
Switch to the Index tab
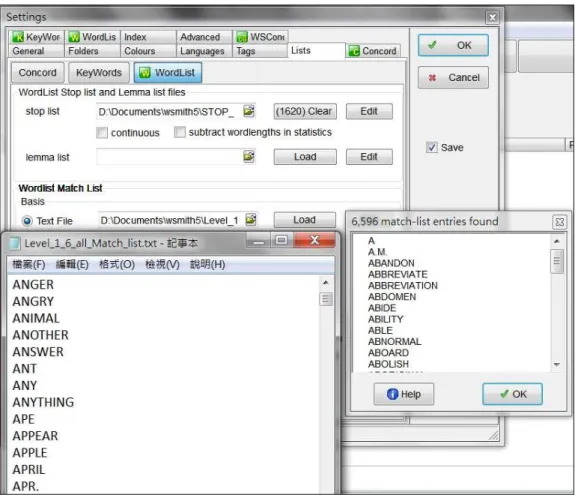148,37
